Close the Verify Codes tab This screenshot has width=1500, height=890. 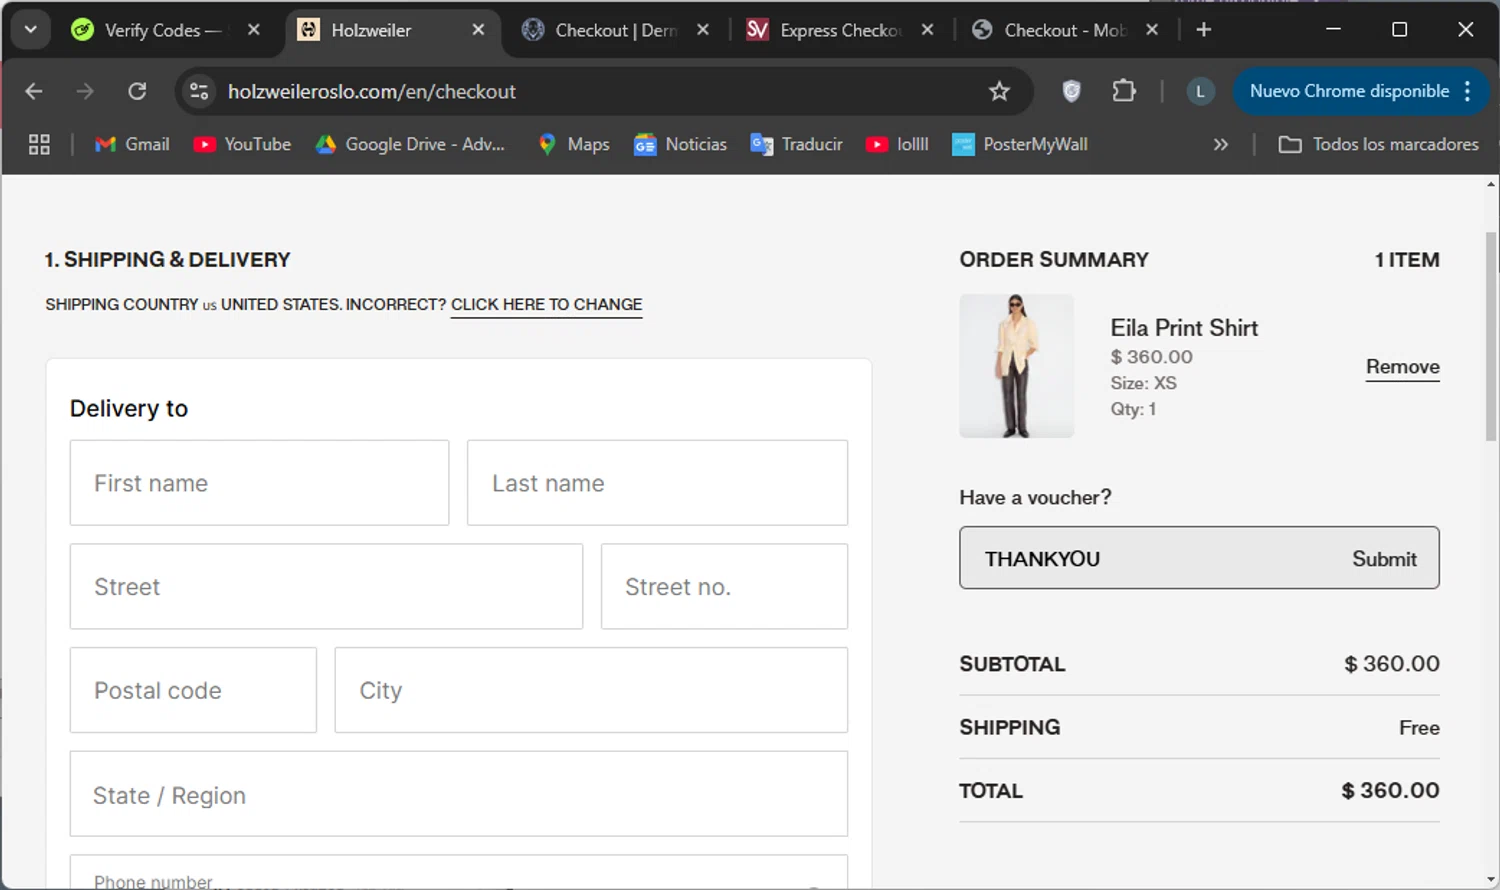point(254,30)
